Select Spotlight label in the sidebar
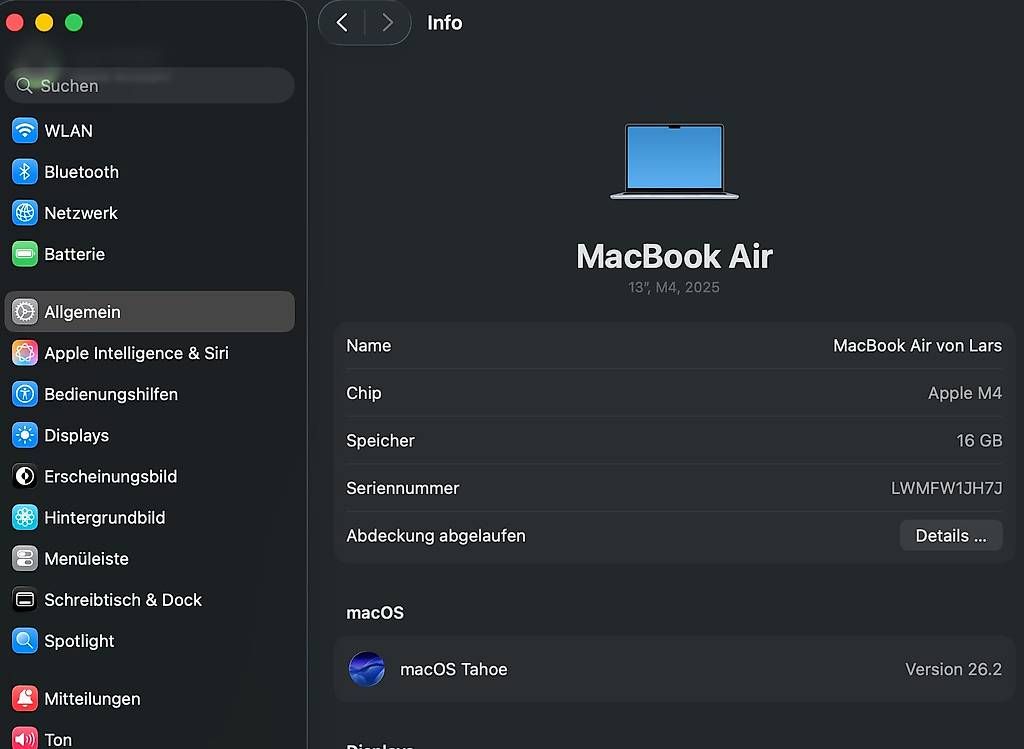The image size is (1024, 749). [x=79, y=641]
